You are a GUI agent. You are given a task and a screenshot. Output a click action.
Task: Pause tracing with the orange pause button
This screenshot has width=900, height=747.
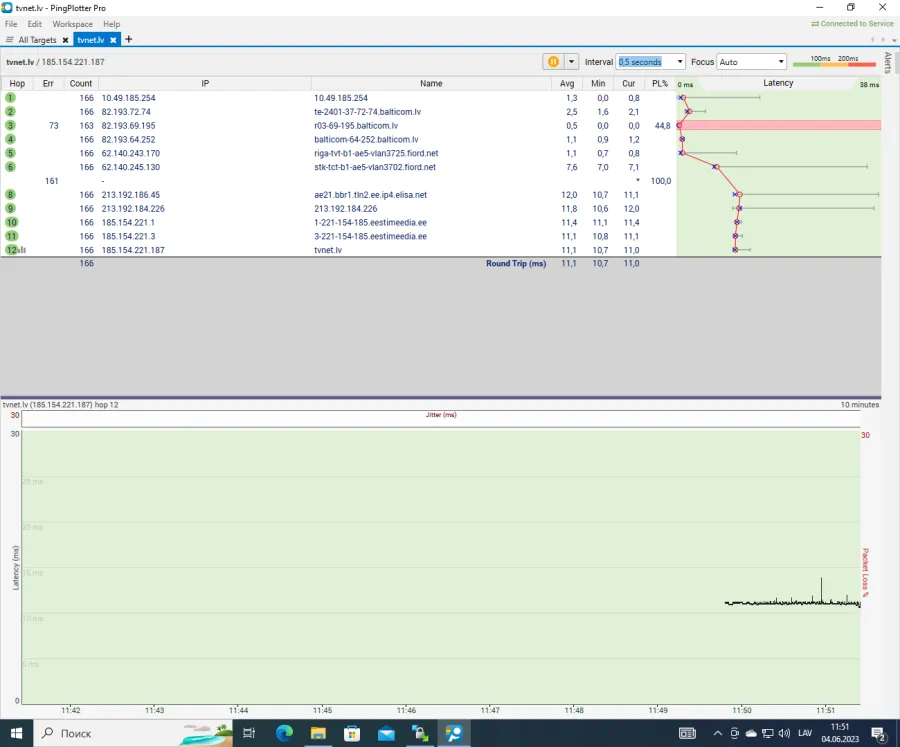[553, 61]
